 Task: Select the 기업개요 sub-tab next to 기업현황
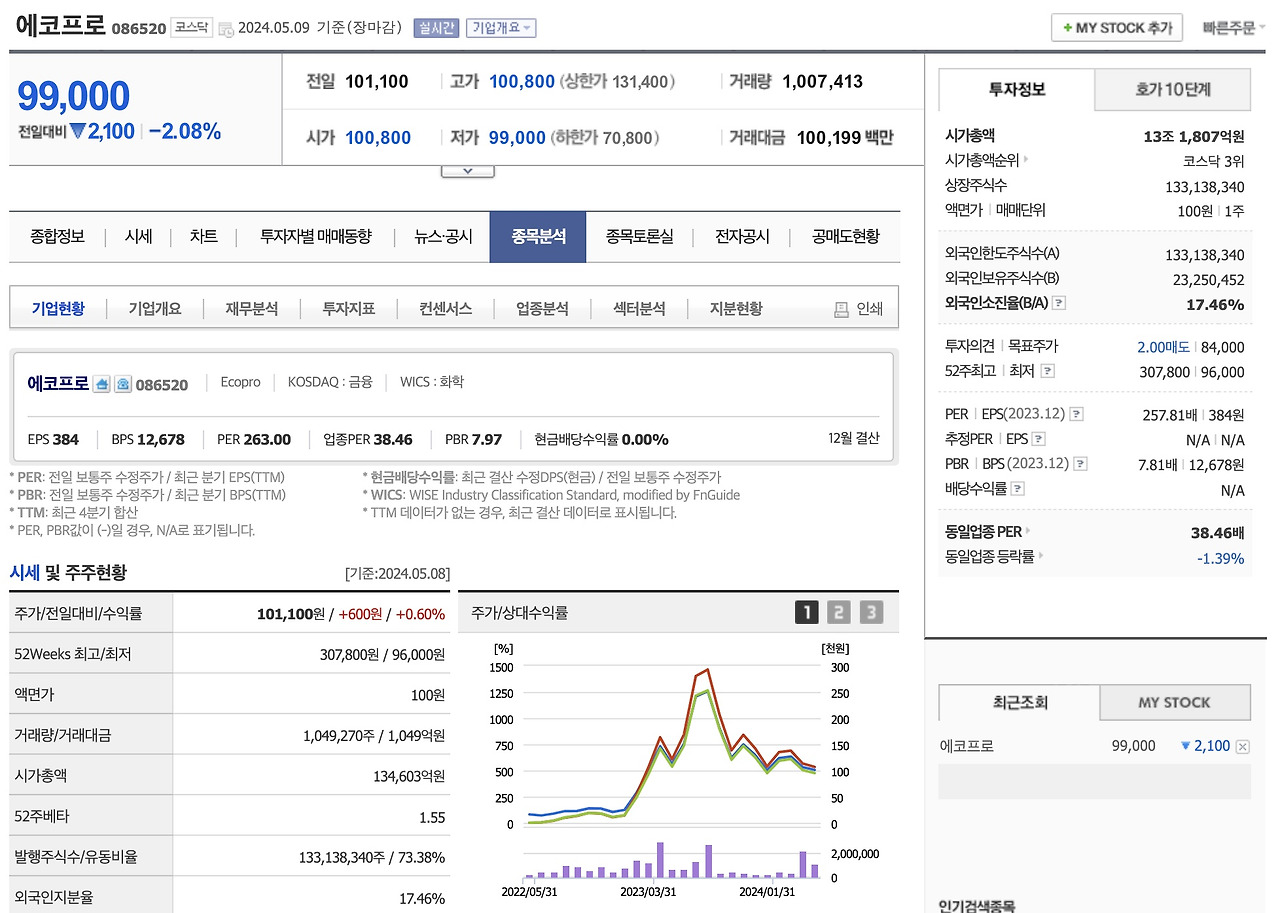pos(155,309)
